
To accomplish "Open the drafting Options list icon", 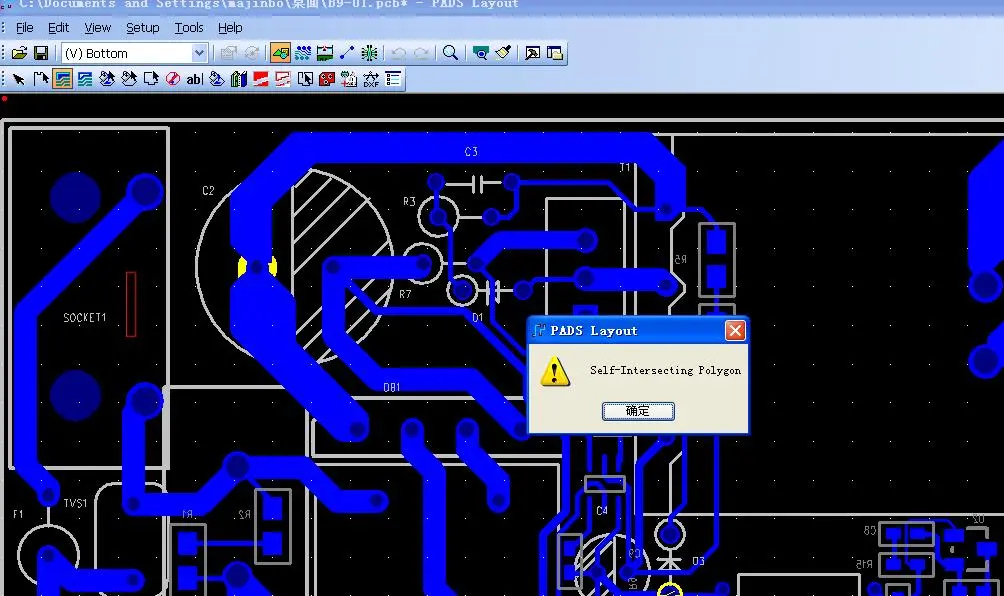I will point(393,79).
